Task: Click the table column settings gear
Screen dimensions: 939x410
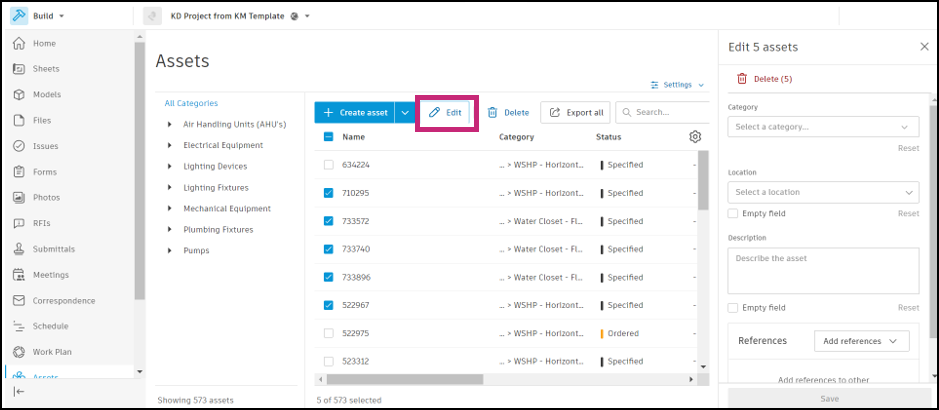Action: [695, 136]
